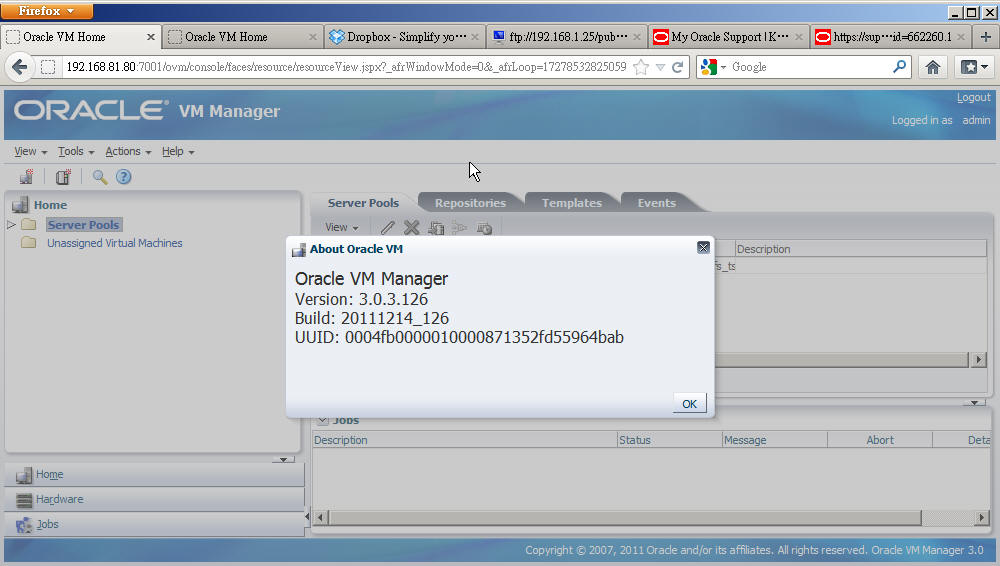Click the splitter arrow above Jobs panel
Viewport: 1000px width, 566px height.
coord(974,403)
